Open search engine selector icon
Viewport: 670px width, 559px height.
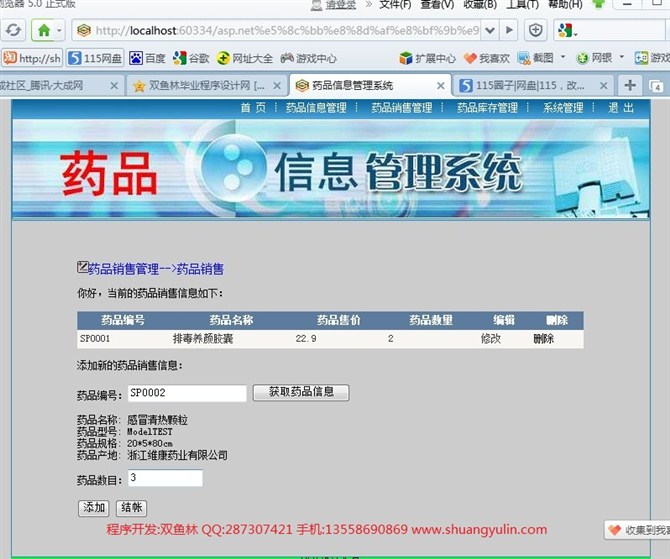coord(567,30)
